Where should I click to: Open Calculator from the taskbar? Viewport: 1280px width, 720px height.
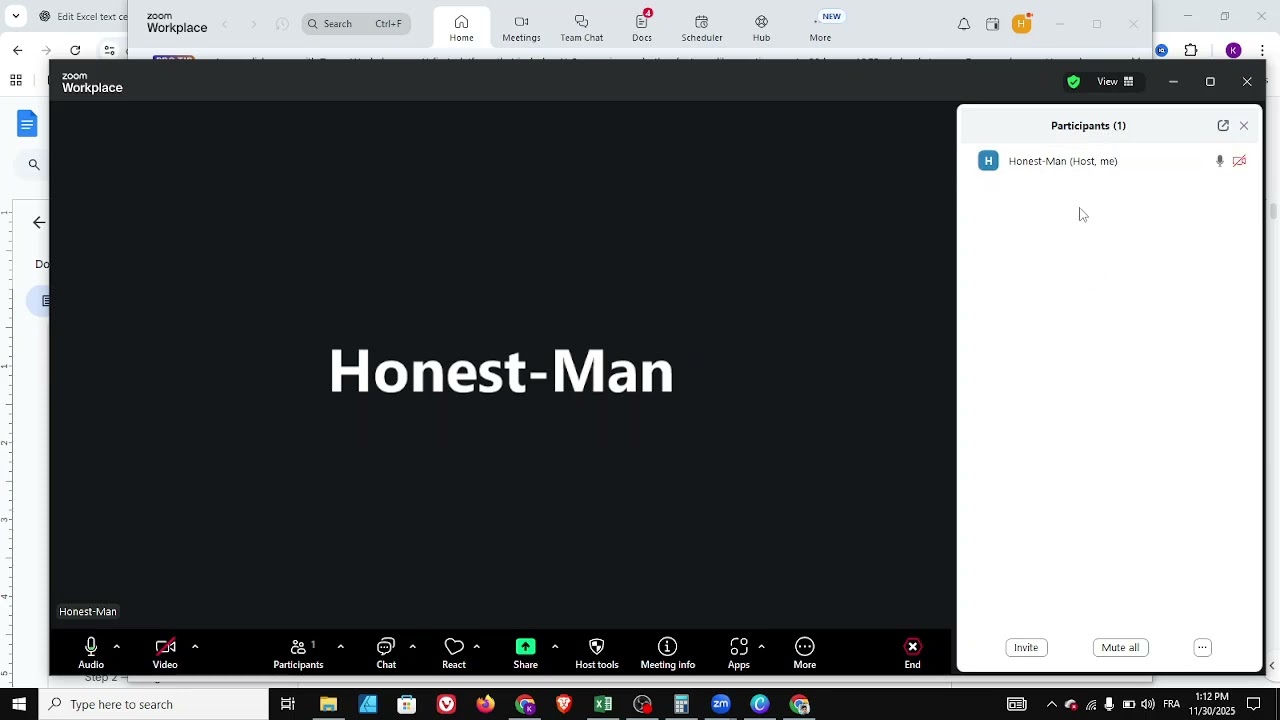click(681, 704)
